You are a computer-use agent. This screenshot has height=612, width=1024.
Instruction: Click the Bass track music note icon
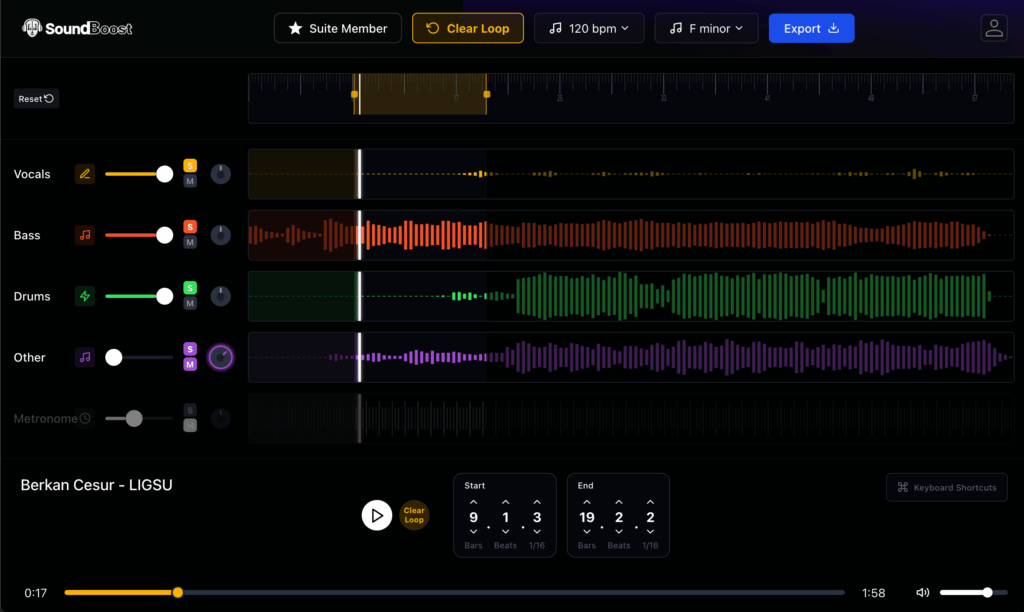click(85, 235)
